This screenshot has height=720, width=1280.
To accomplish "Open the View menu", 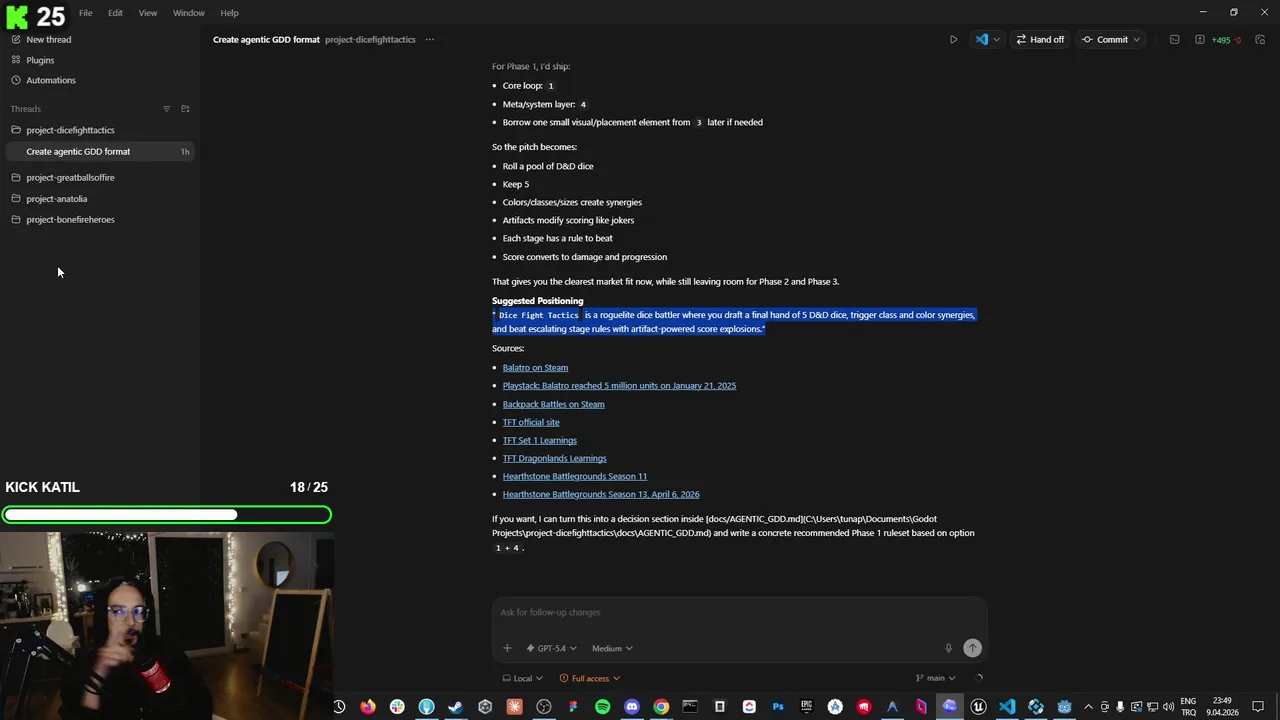I will 148,13.
